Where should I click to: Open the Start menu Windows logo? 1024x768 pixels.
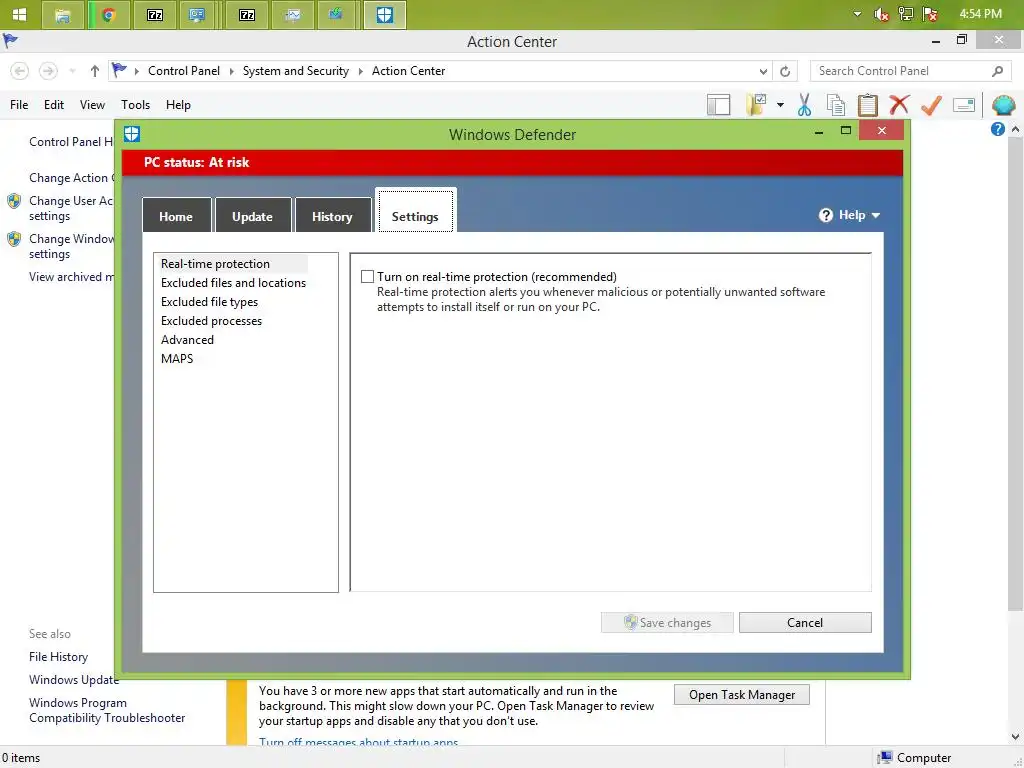[20, 14]
